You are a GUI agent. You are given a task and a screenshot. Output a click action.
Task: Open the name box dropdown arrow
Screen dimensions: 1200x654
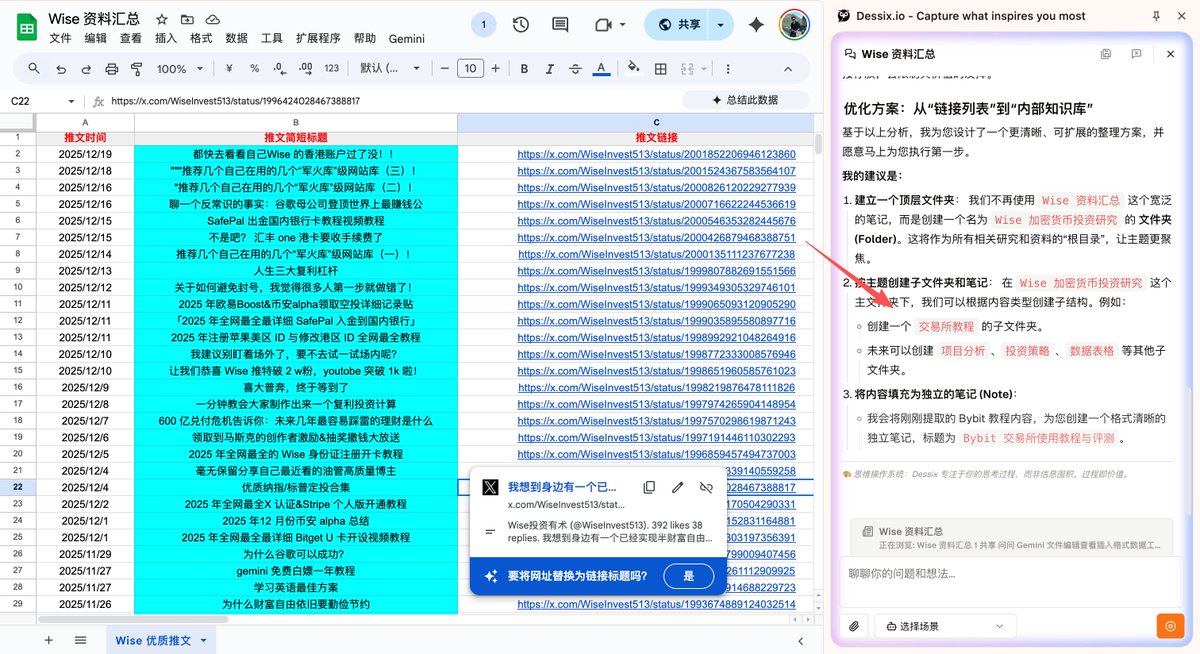(70, 101)
